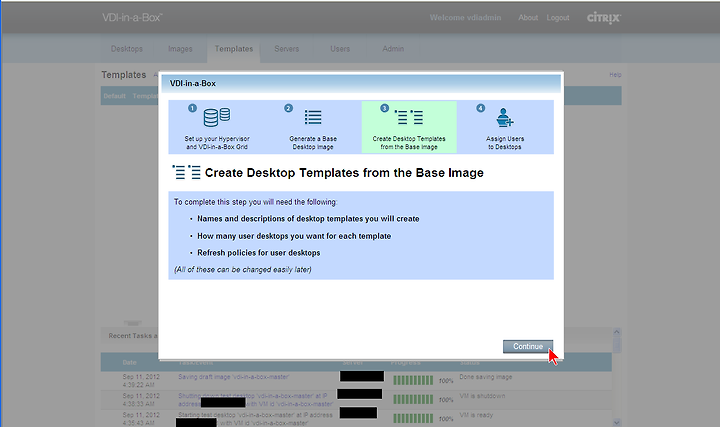Viewport: 720px width, 427px height.
Task: Click the scroll down arrow of the tasks list
Action: [x=617, y=422]
